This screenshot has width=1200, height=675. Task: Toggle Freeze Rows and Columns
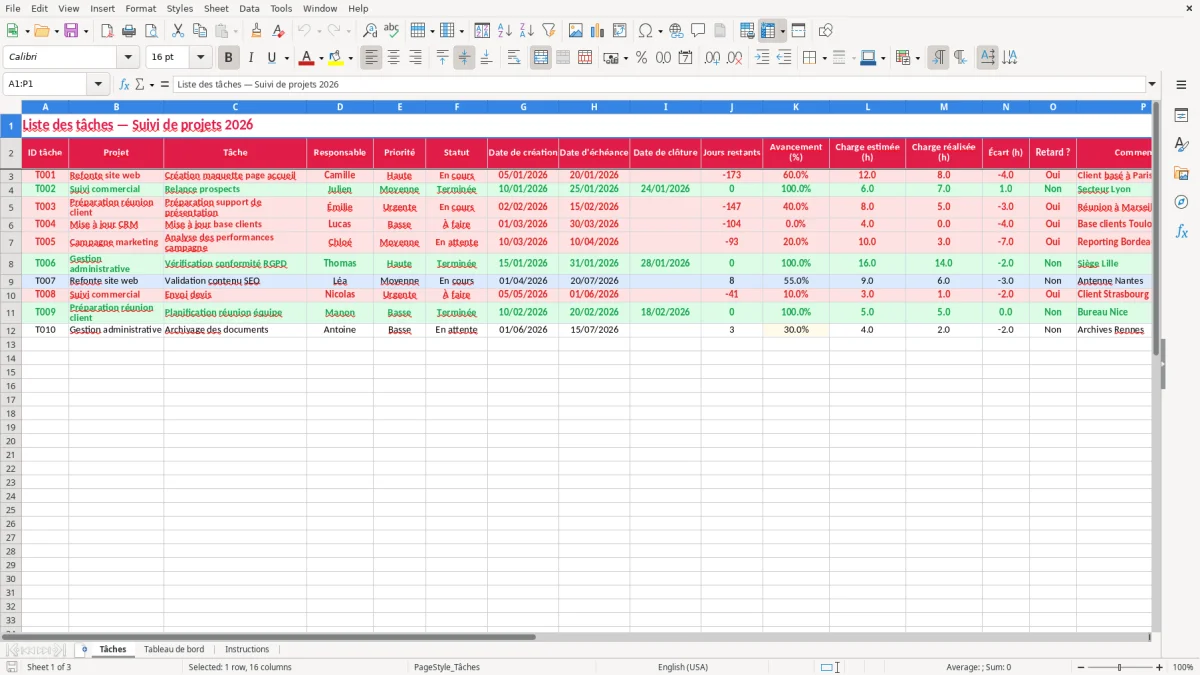pos(768,31)
